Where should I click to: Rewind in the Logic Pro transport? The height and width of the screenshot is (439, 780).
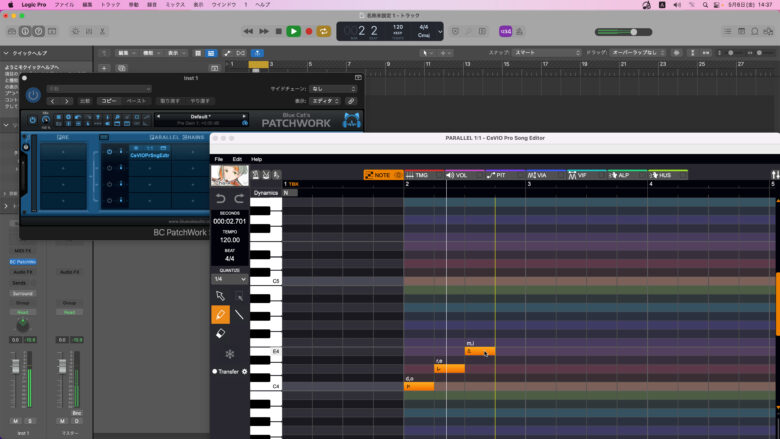[x=248, y=31]
